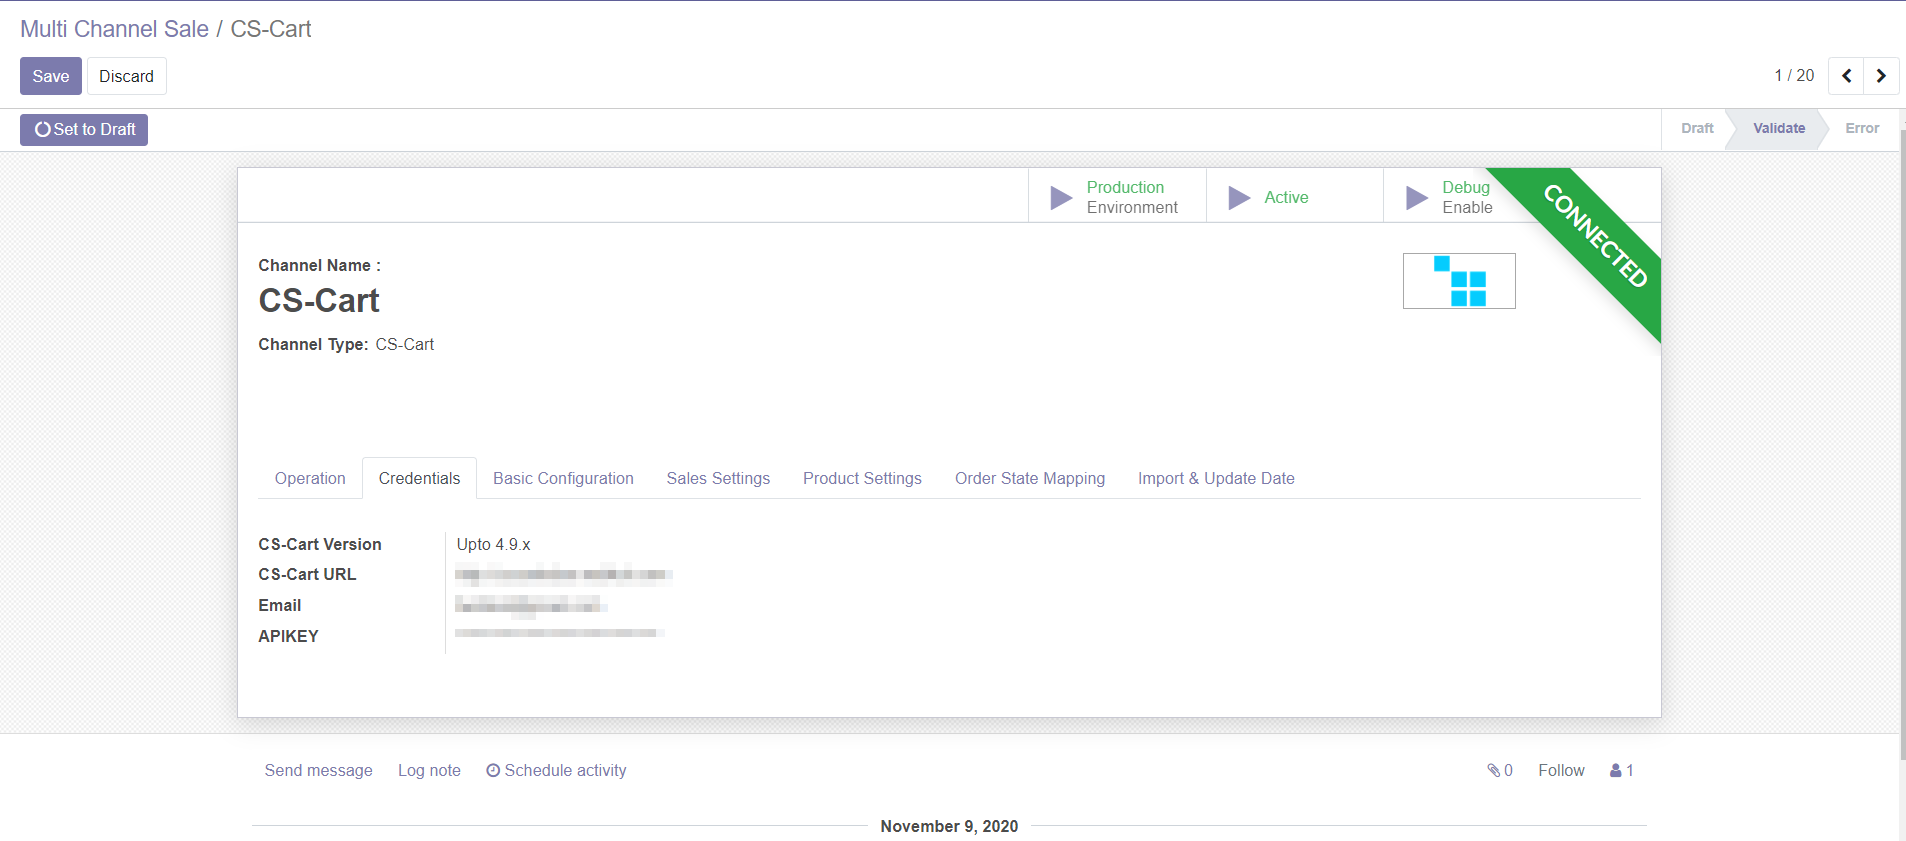Viewport: 1906px width, 841px height.
Task: Switch to the Operation tab
Action: pyautogui.click(x=310, y=478)
